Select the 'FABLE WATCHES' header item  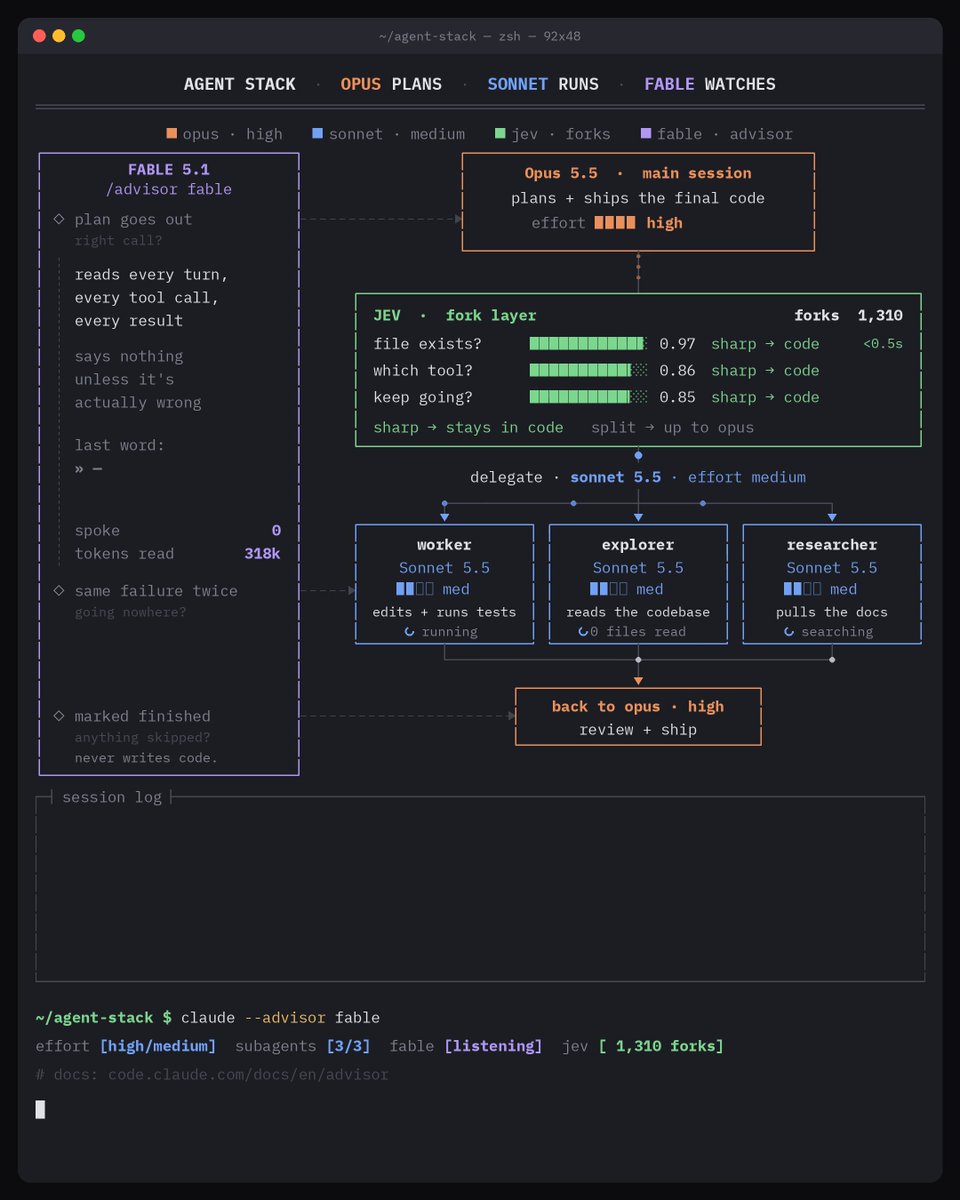click(710, 84)
